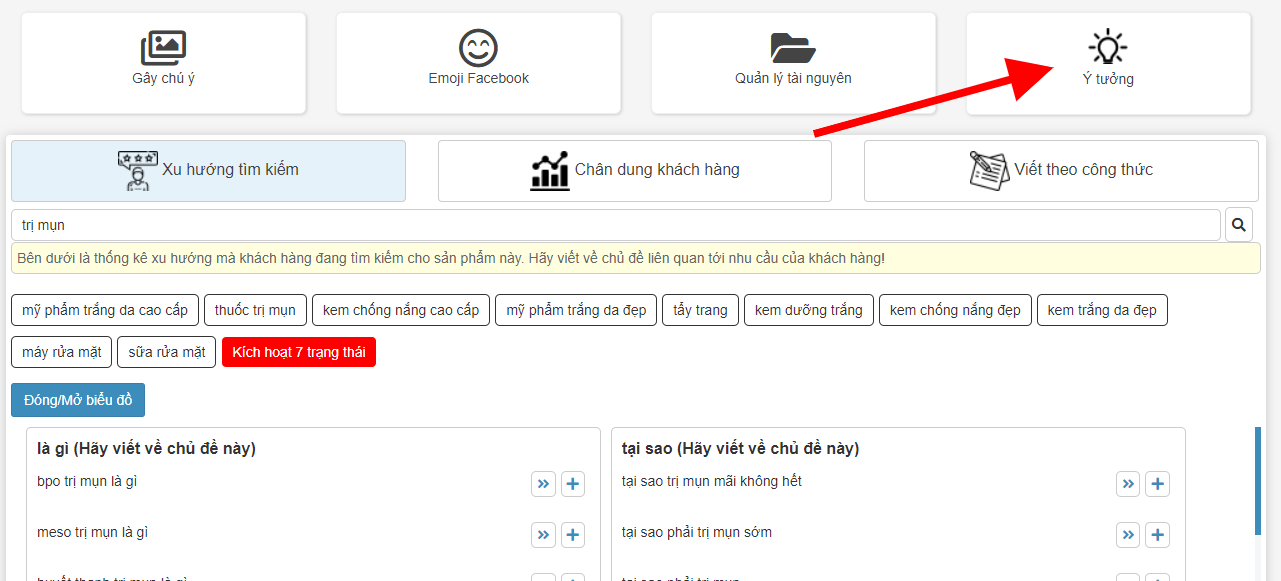The image size is (1281, 581).
Task: Select the 'máy rửa mặt' tag
Action: [62, 352]
